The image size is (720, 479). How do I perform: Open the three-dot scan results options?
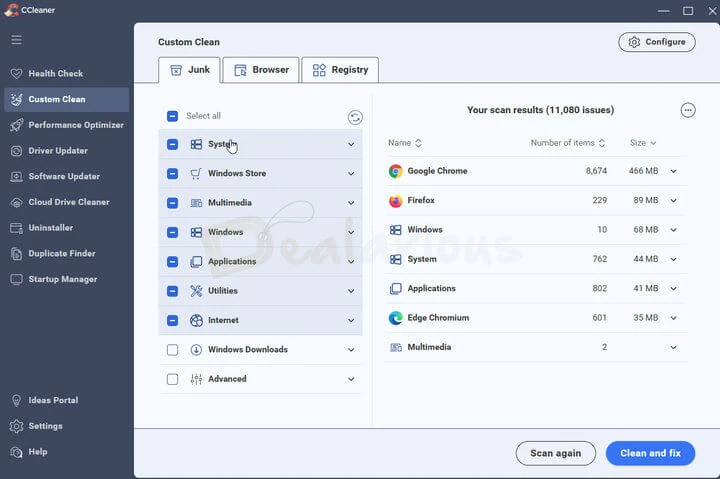coord(687,110)
